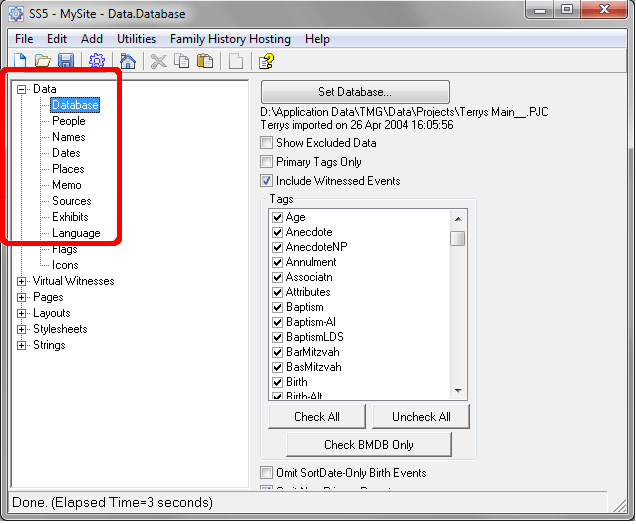Enable the Show Excluded Data checkbox

pos(267,143)
